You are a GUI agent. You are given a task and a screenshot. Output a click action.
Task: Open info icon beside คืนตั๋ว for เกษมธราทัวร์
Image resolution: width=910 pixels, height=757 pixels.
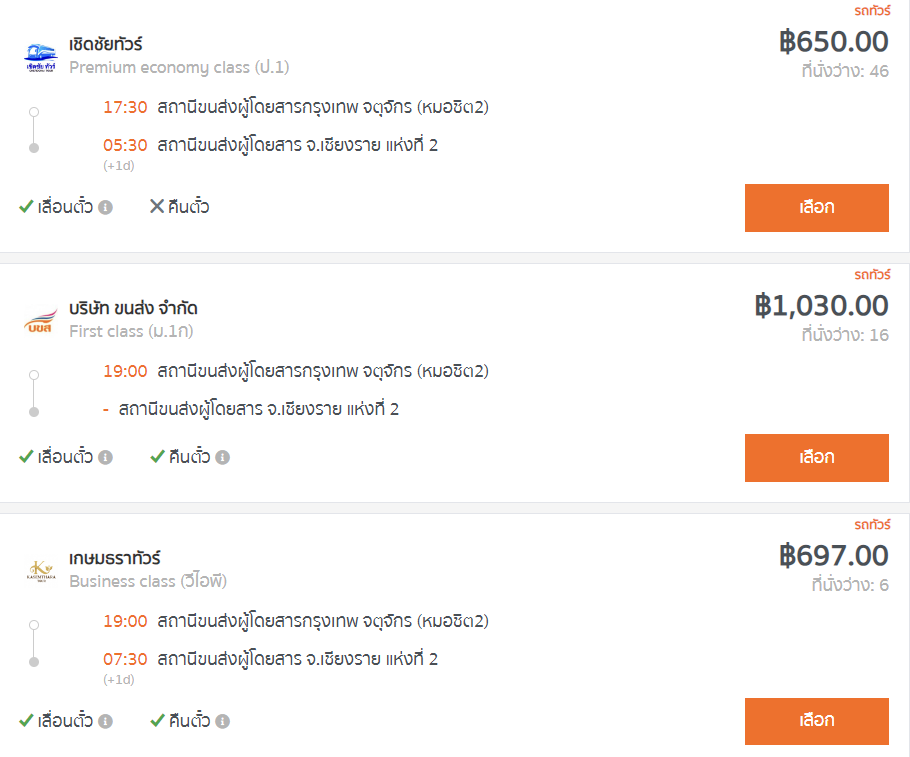tap(222, 721)
